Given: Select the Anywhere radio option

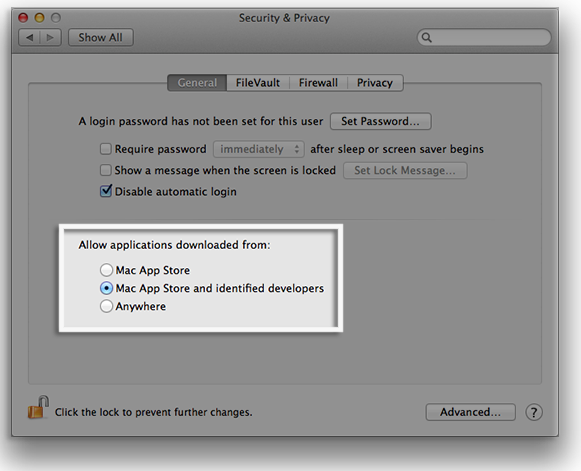Looking at the screenshot, I should (106, 306).
